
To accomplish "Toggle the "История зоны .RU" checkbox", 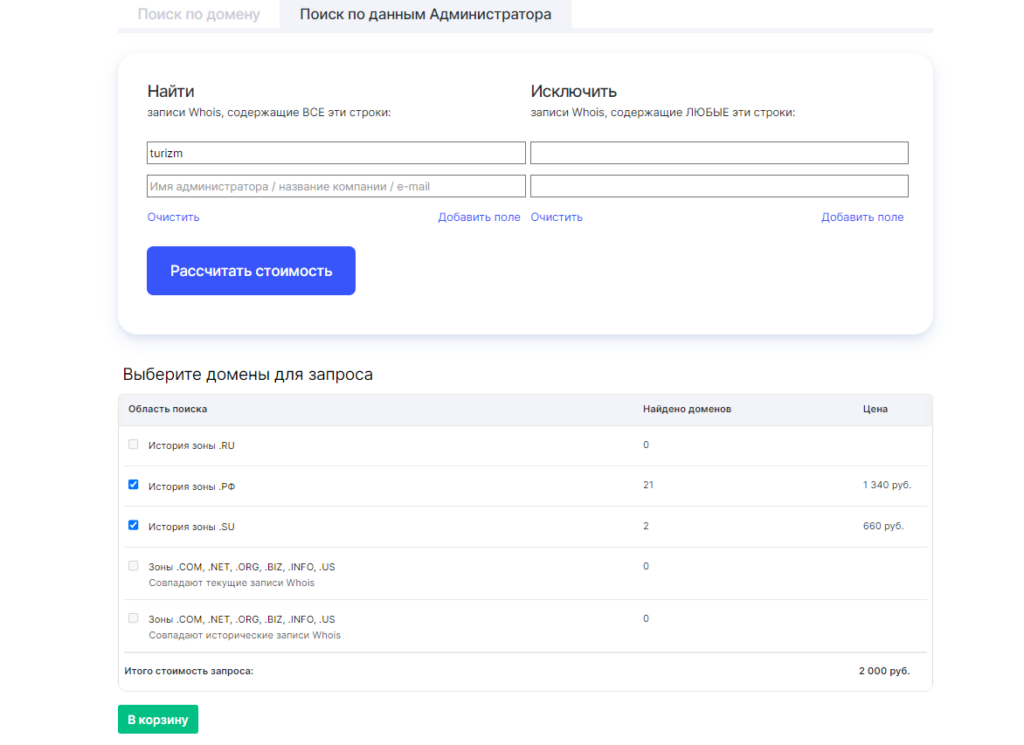I will click(x=134, y=444).
